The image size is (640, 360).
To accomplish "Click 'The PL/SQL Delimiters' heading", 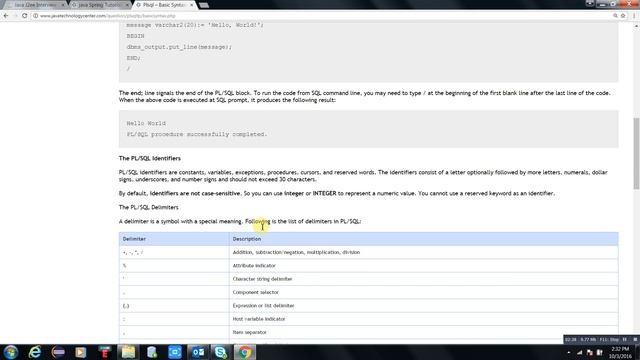I will [x=149, y=207].
